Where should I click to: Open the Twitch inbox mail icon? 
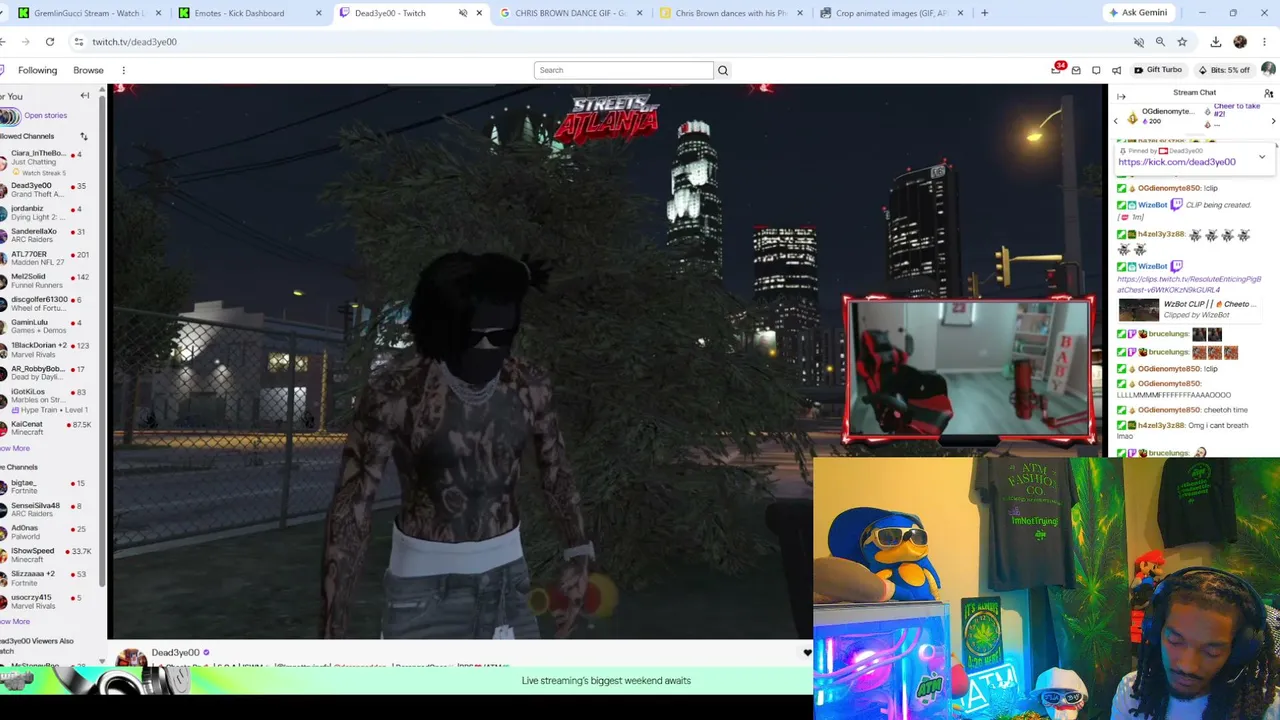click(x=1076, y=70)
